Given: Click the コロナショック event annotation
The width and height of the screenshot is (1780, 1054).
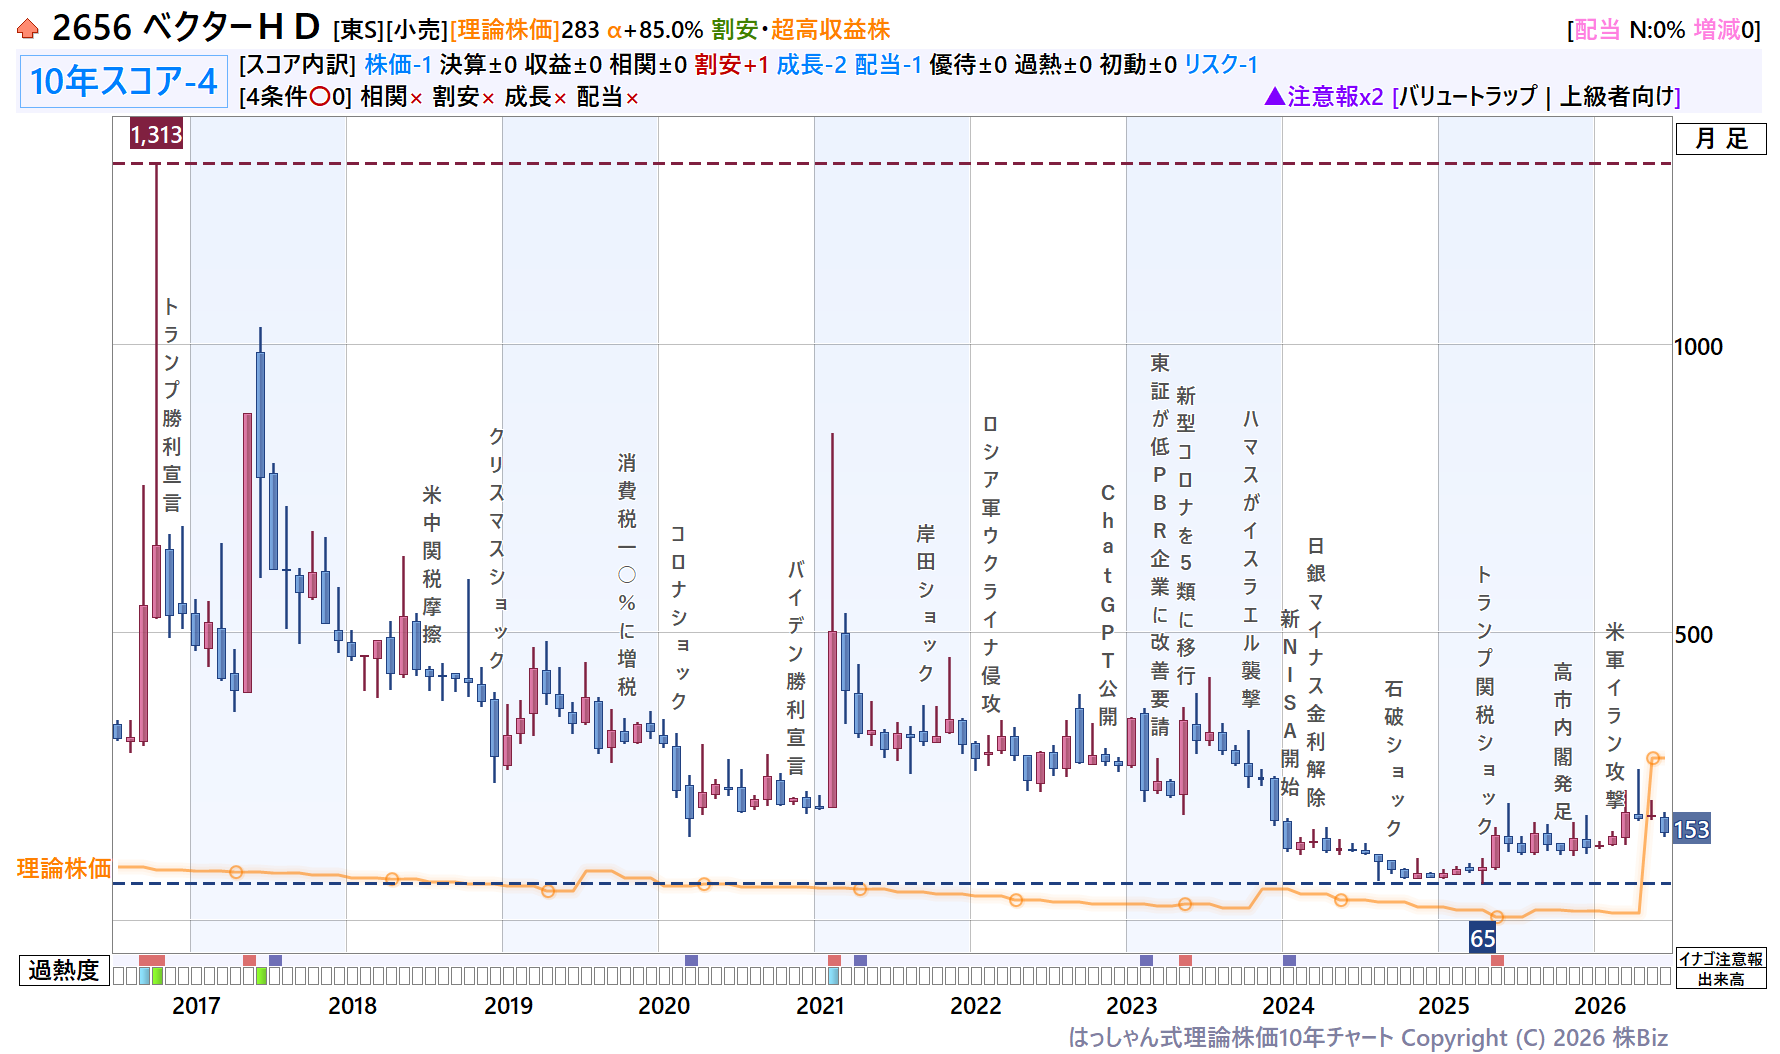Looking at the screenshot, I should tap(678, 617).
